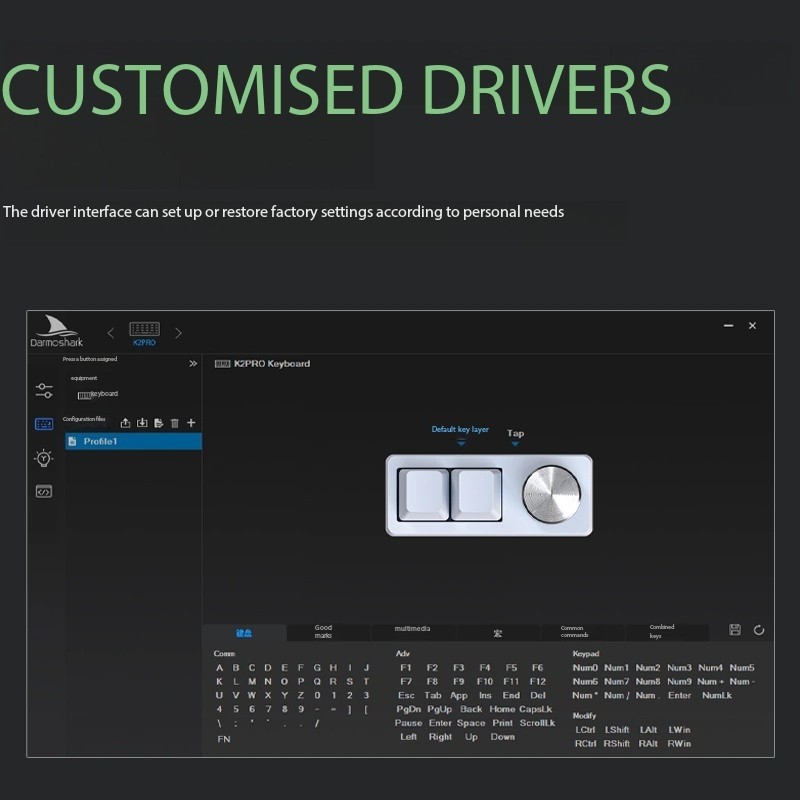Viewport: 800px width, 800px height.
Task: Click the rotary knob on keyboard preview
Action: point(551,495)
